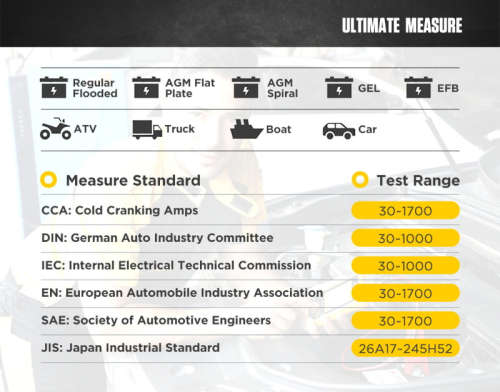
Task: Select the Car vehicle icon
Action: pos(339,131)
